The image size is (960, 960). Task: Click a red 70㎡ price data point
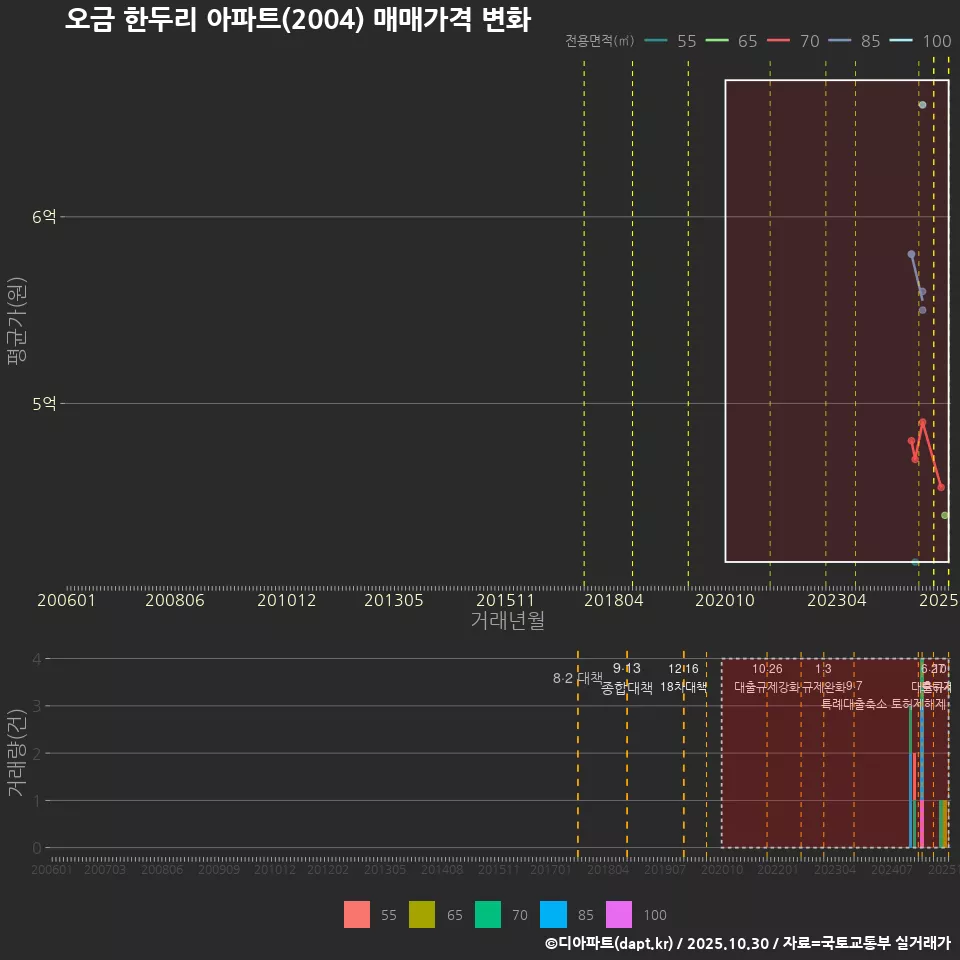(x=921, y=424)
